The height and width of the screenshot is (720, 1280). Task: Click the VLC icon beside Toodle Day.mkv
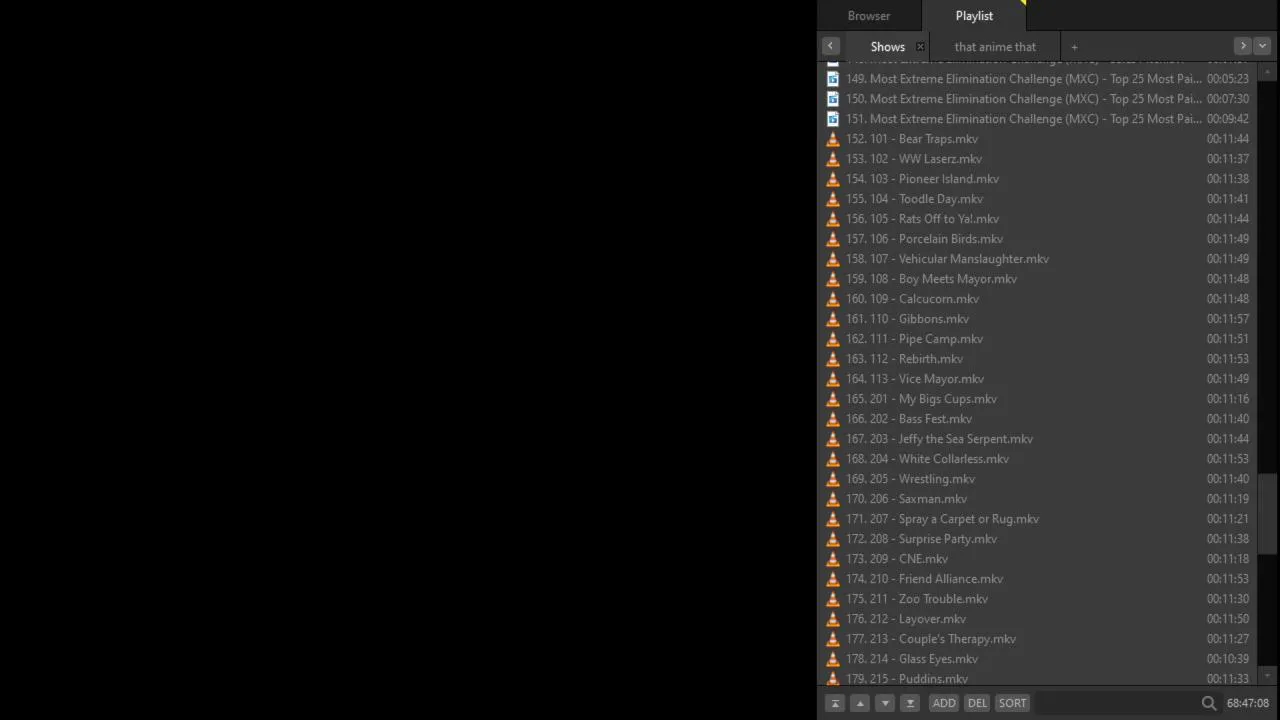coord(833,199)
